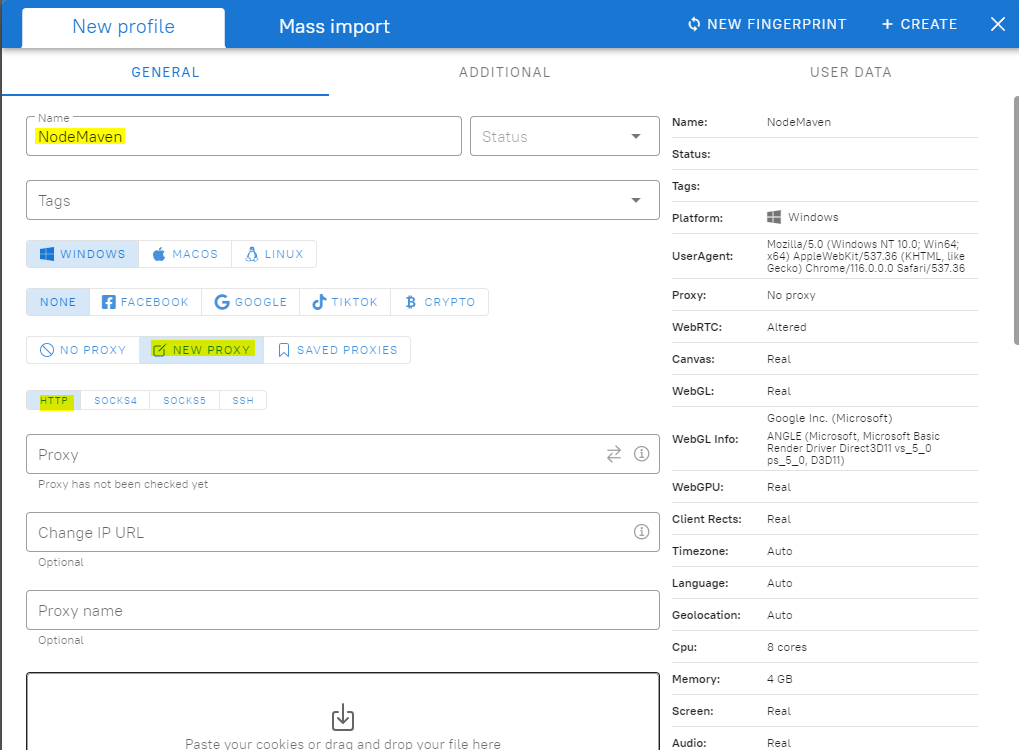Switch platform to Linux
This screenshot has height=750, width=1019.
[x=274, y=254]
